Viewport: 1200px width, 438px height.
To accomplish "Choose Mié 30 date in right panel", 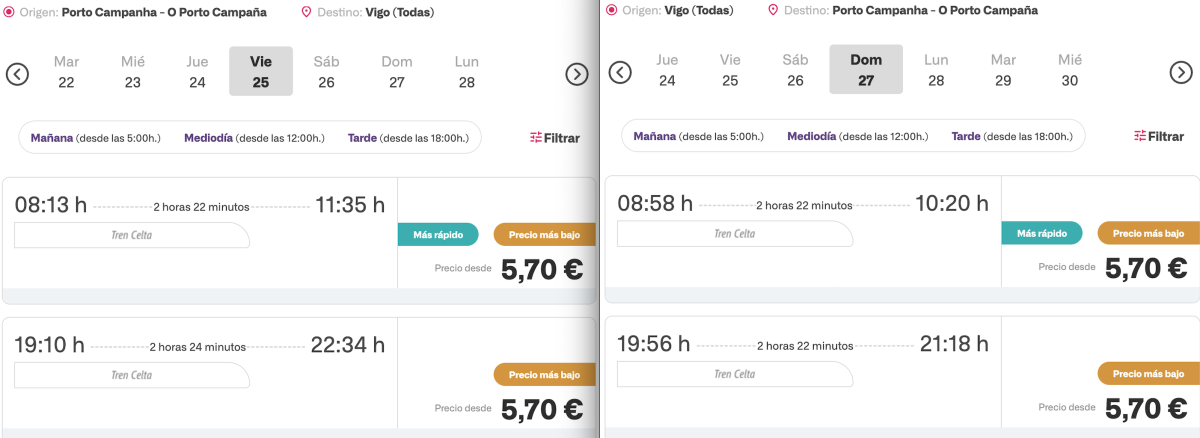I will [x=1070, y=70].
